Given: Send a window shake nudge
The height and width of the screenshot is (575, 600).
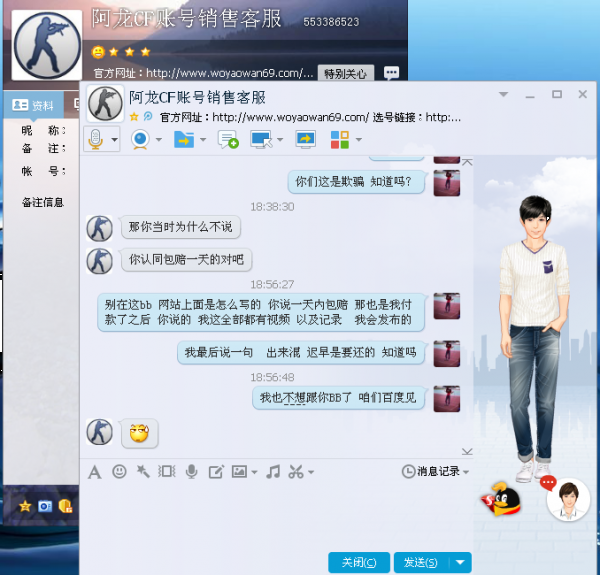Looking at the screenshot, I should click(167, 471).
